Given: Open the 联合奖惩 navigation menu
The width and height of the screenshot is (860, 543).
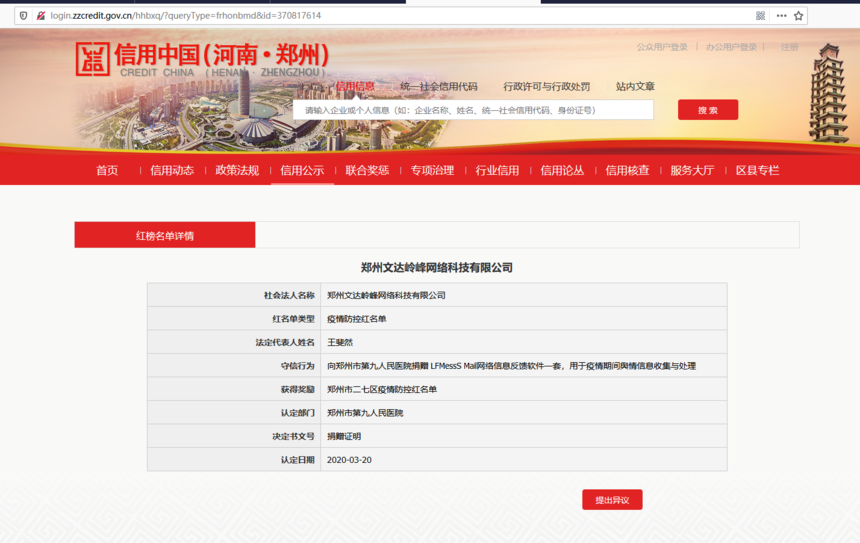Looking at the screenshot, I should (x=367, y=171).
